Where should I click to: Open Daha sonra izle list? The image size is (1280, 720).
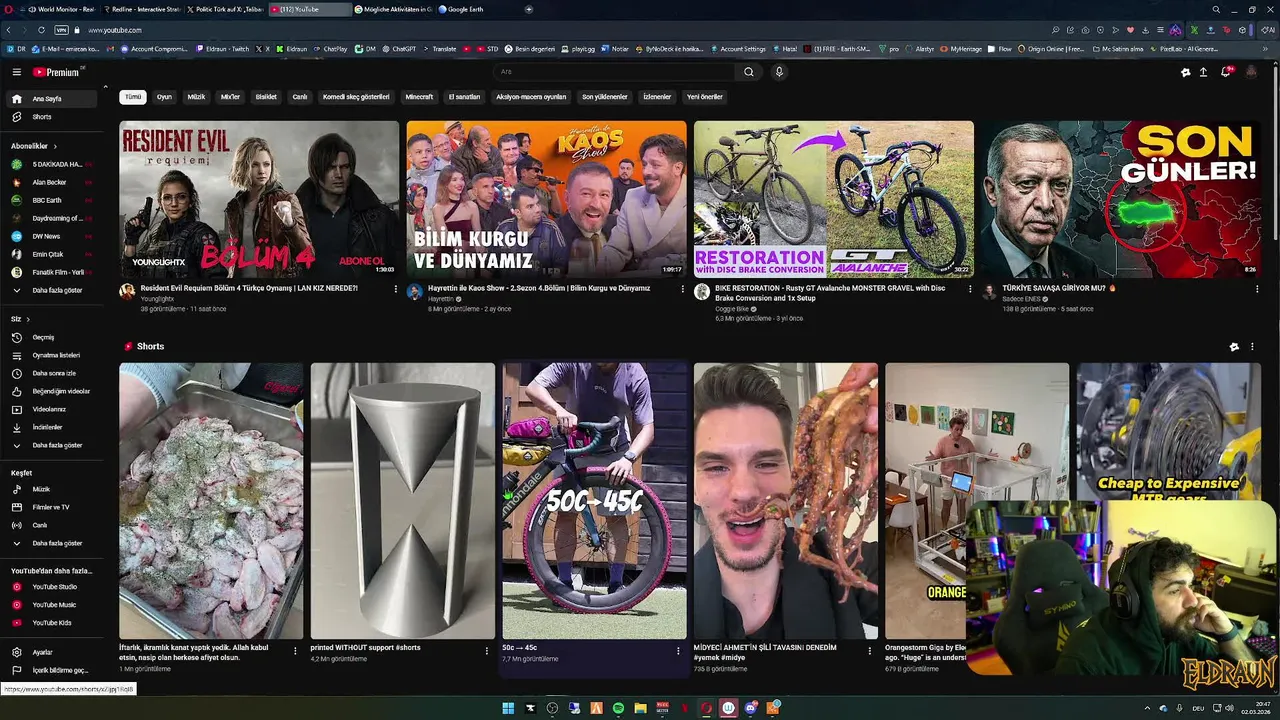53,373
